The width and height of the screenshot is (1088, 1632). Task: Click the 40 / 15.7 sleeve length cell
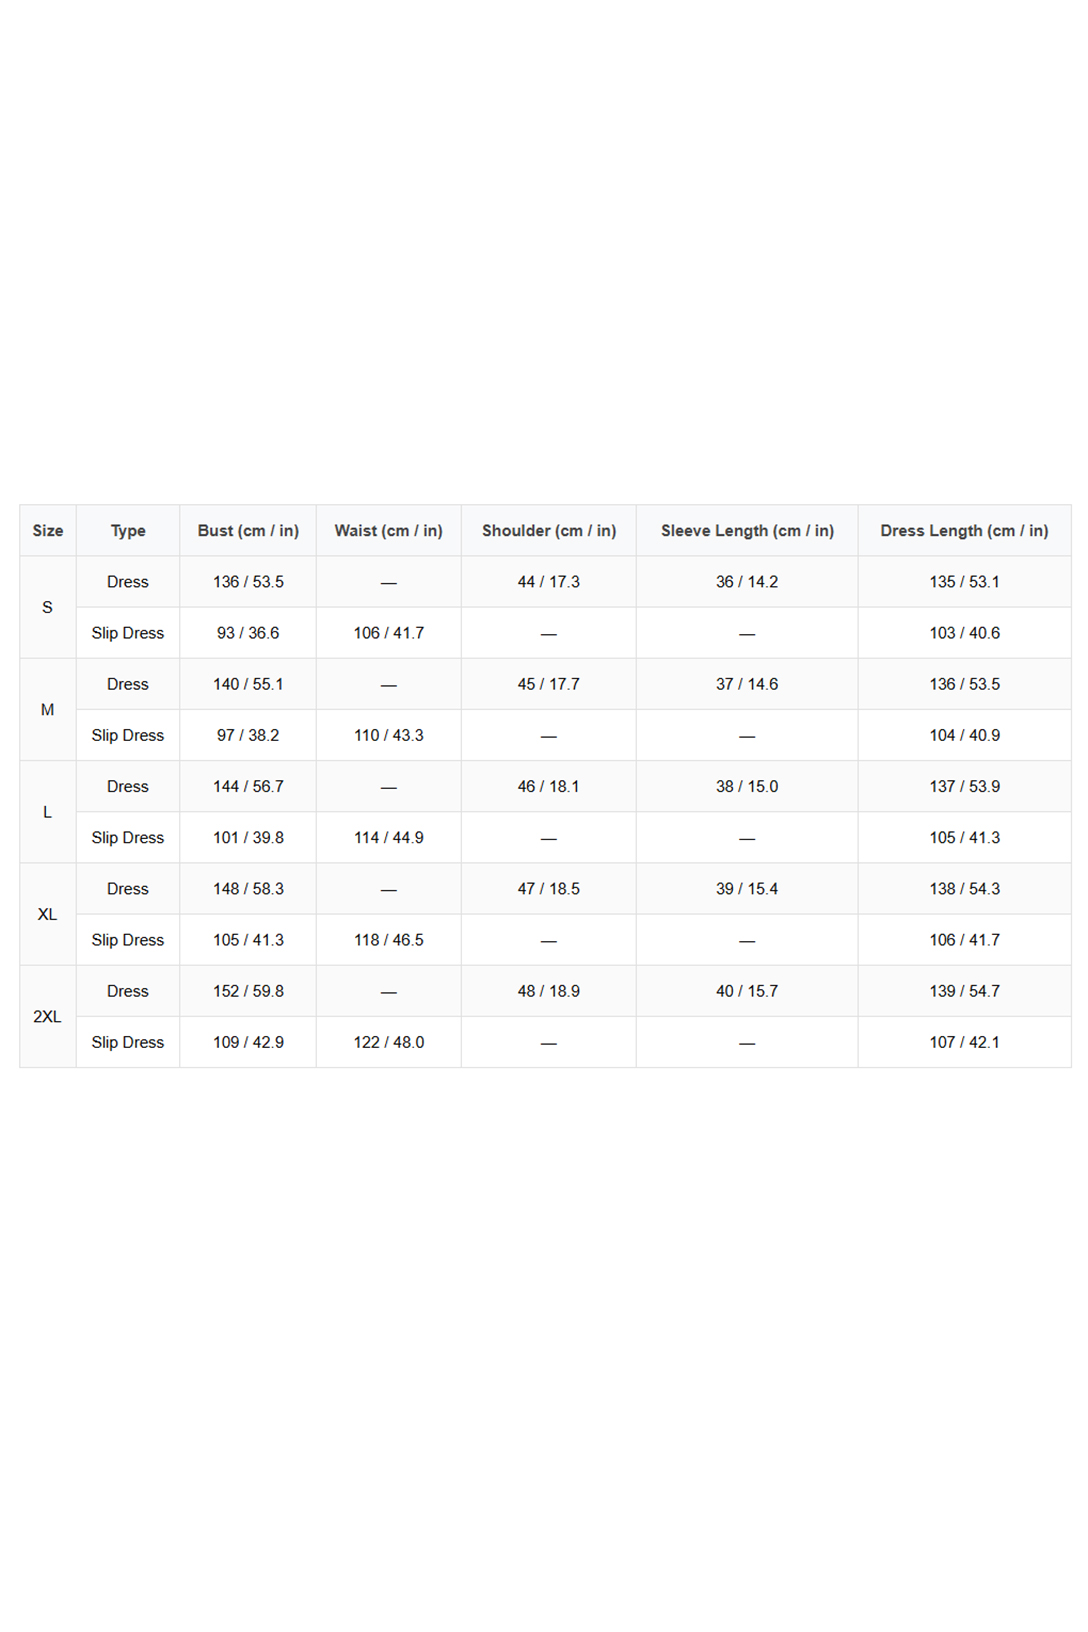747,991
